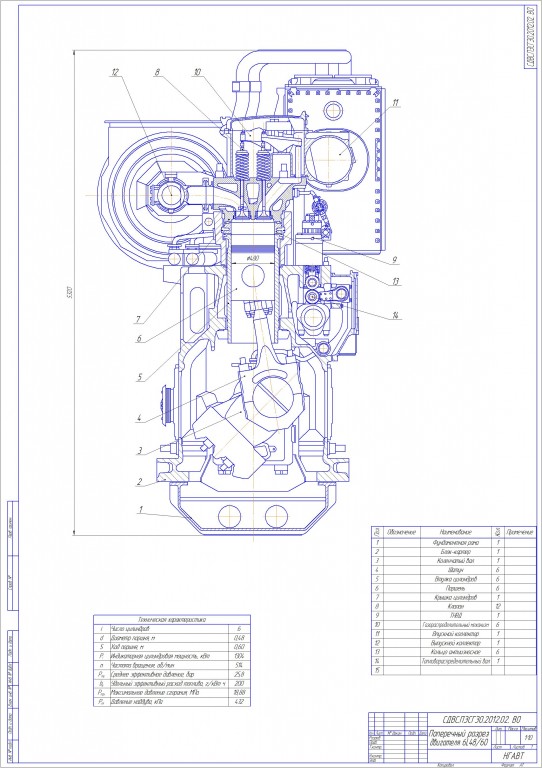Click value '18,68' in characteristics table
This screenshot has height=768, width=542.
tap(239, 693)
